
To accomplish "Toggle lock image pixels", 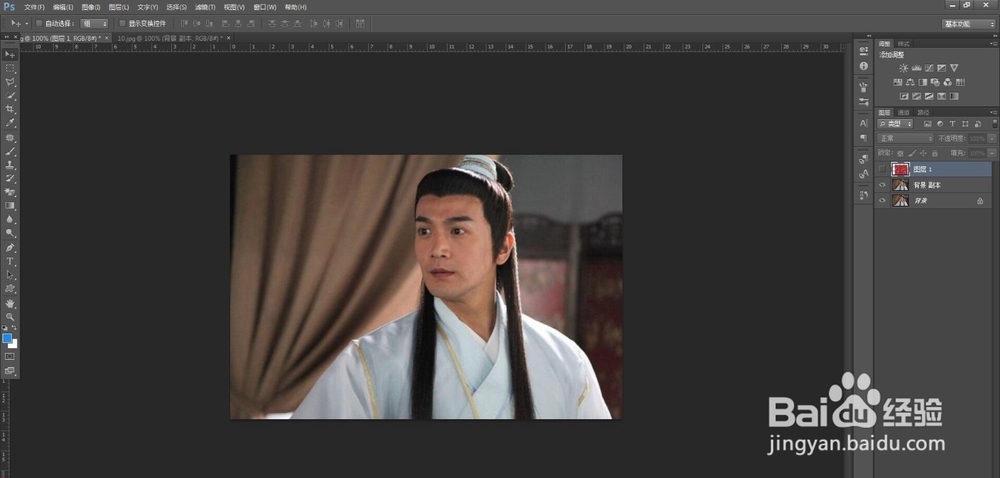I will 911,154.
